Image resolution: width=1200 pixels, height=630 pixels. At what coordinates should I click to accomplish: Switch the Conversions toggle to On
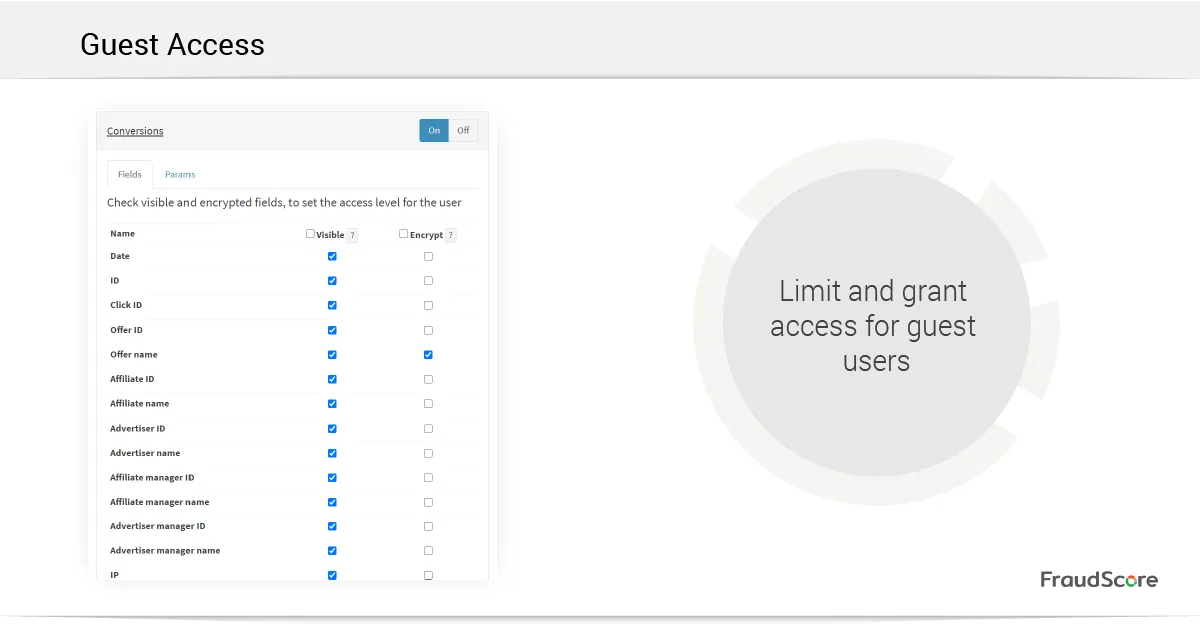434,131
